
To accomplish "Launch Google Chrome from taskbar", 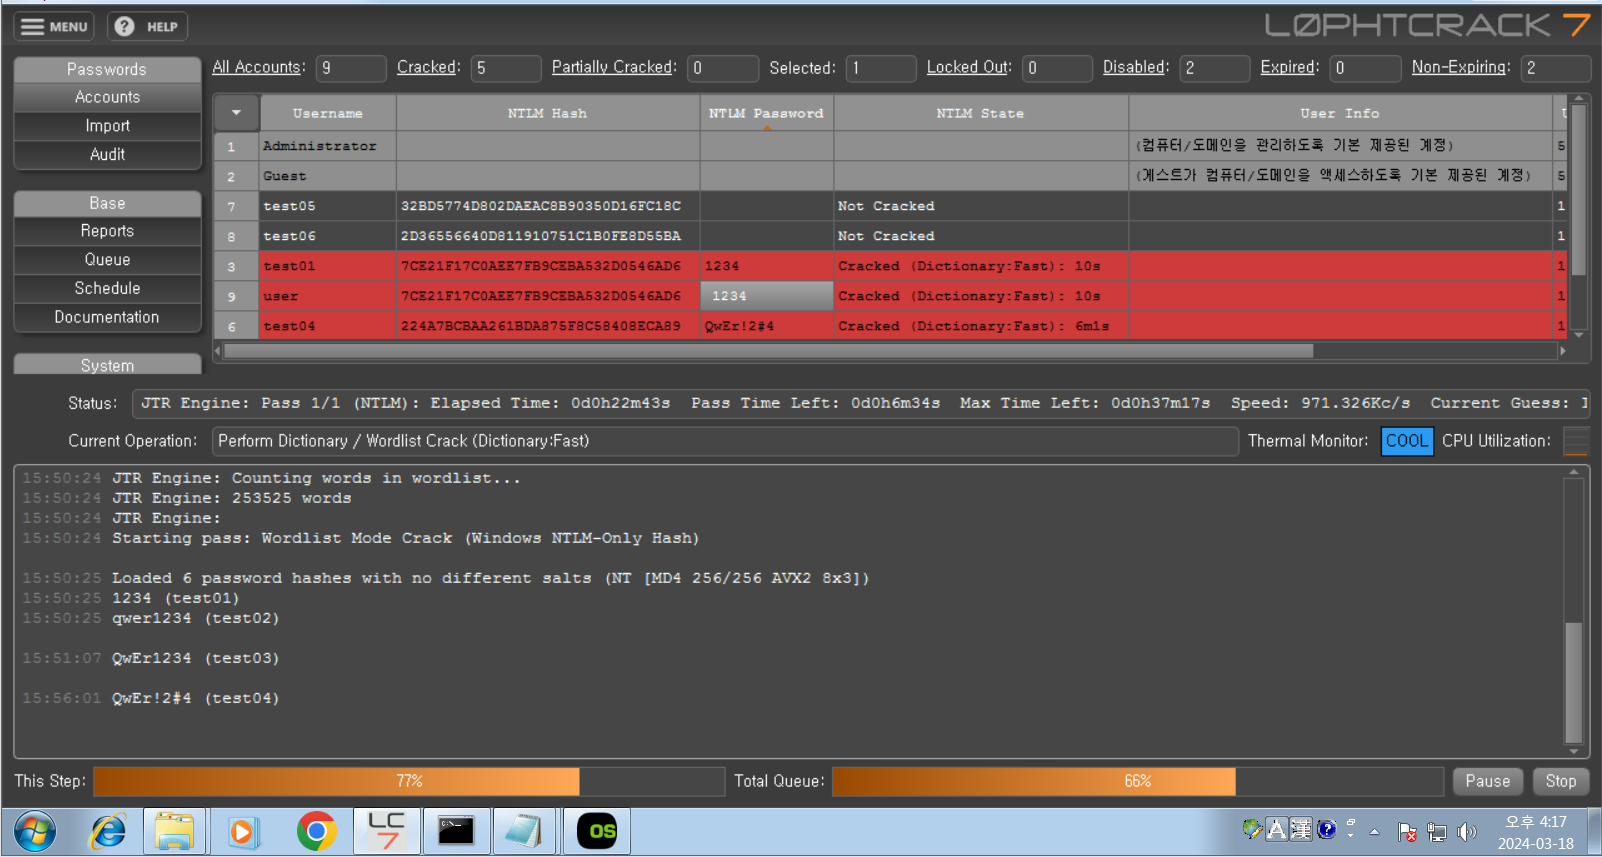I will click(x=317, y=832).
